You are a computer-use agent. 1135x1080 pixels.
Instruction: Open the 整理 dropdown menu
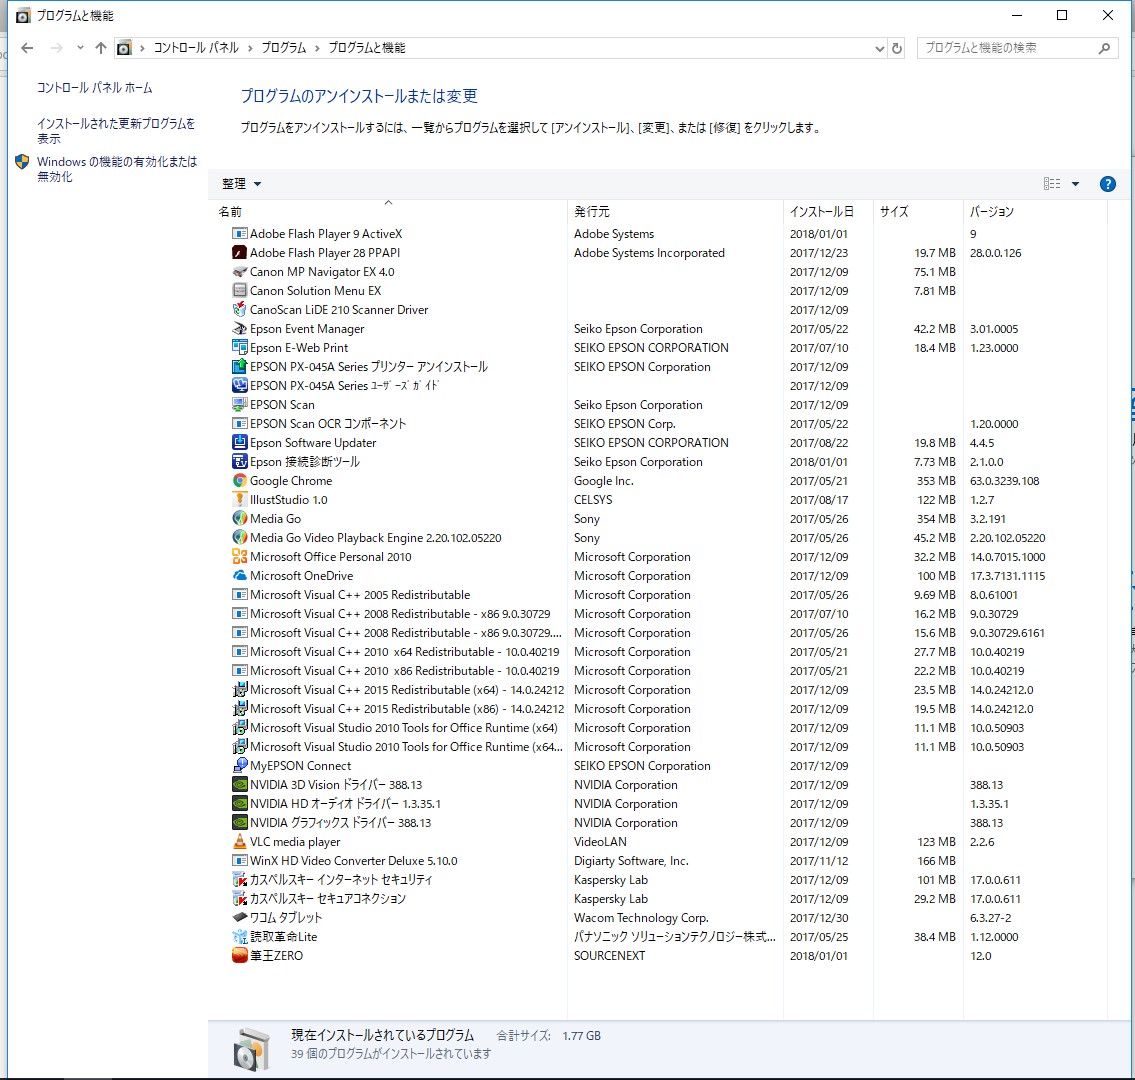(242, 184)
